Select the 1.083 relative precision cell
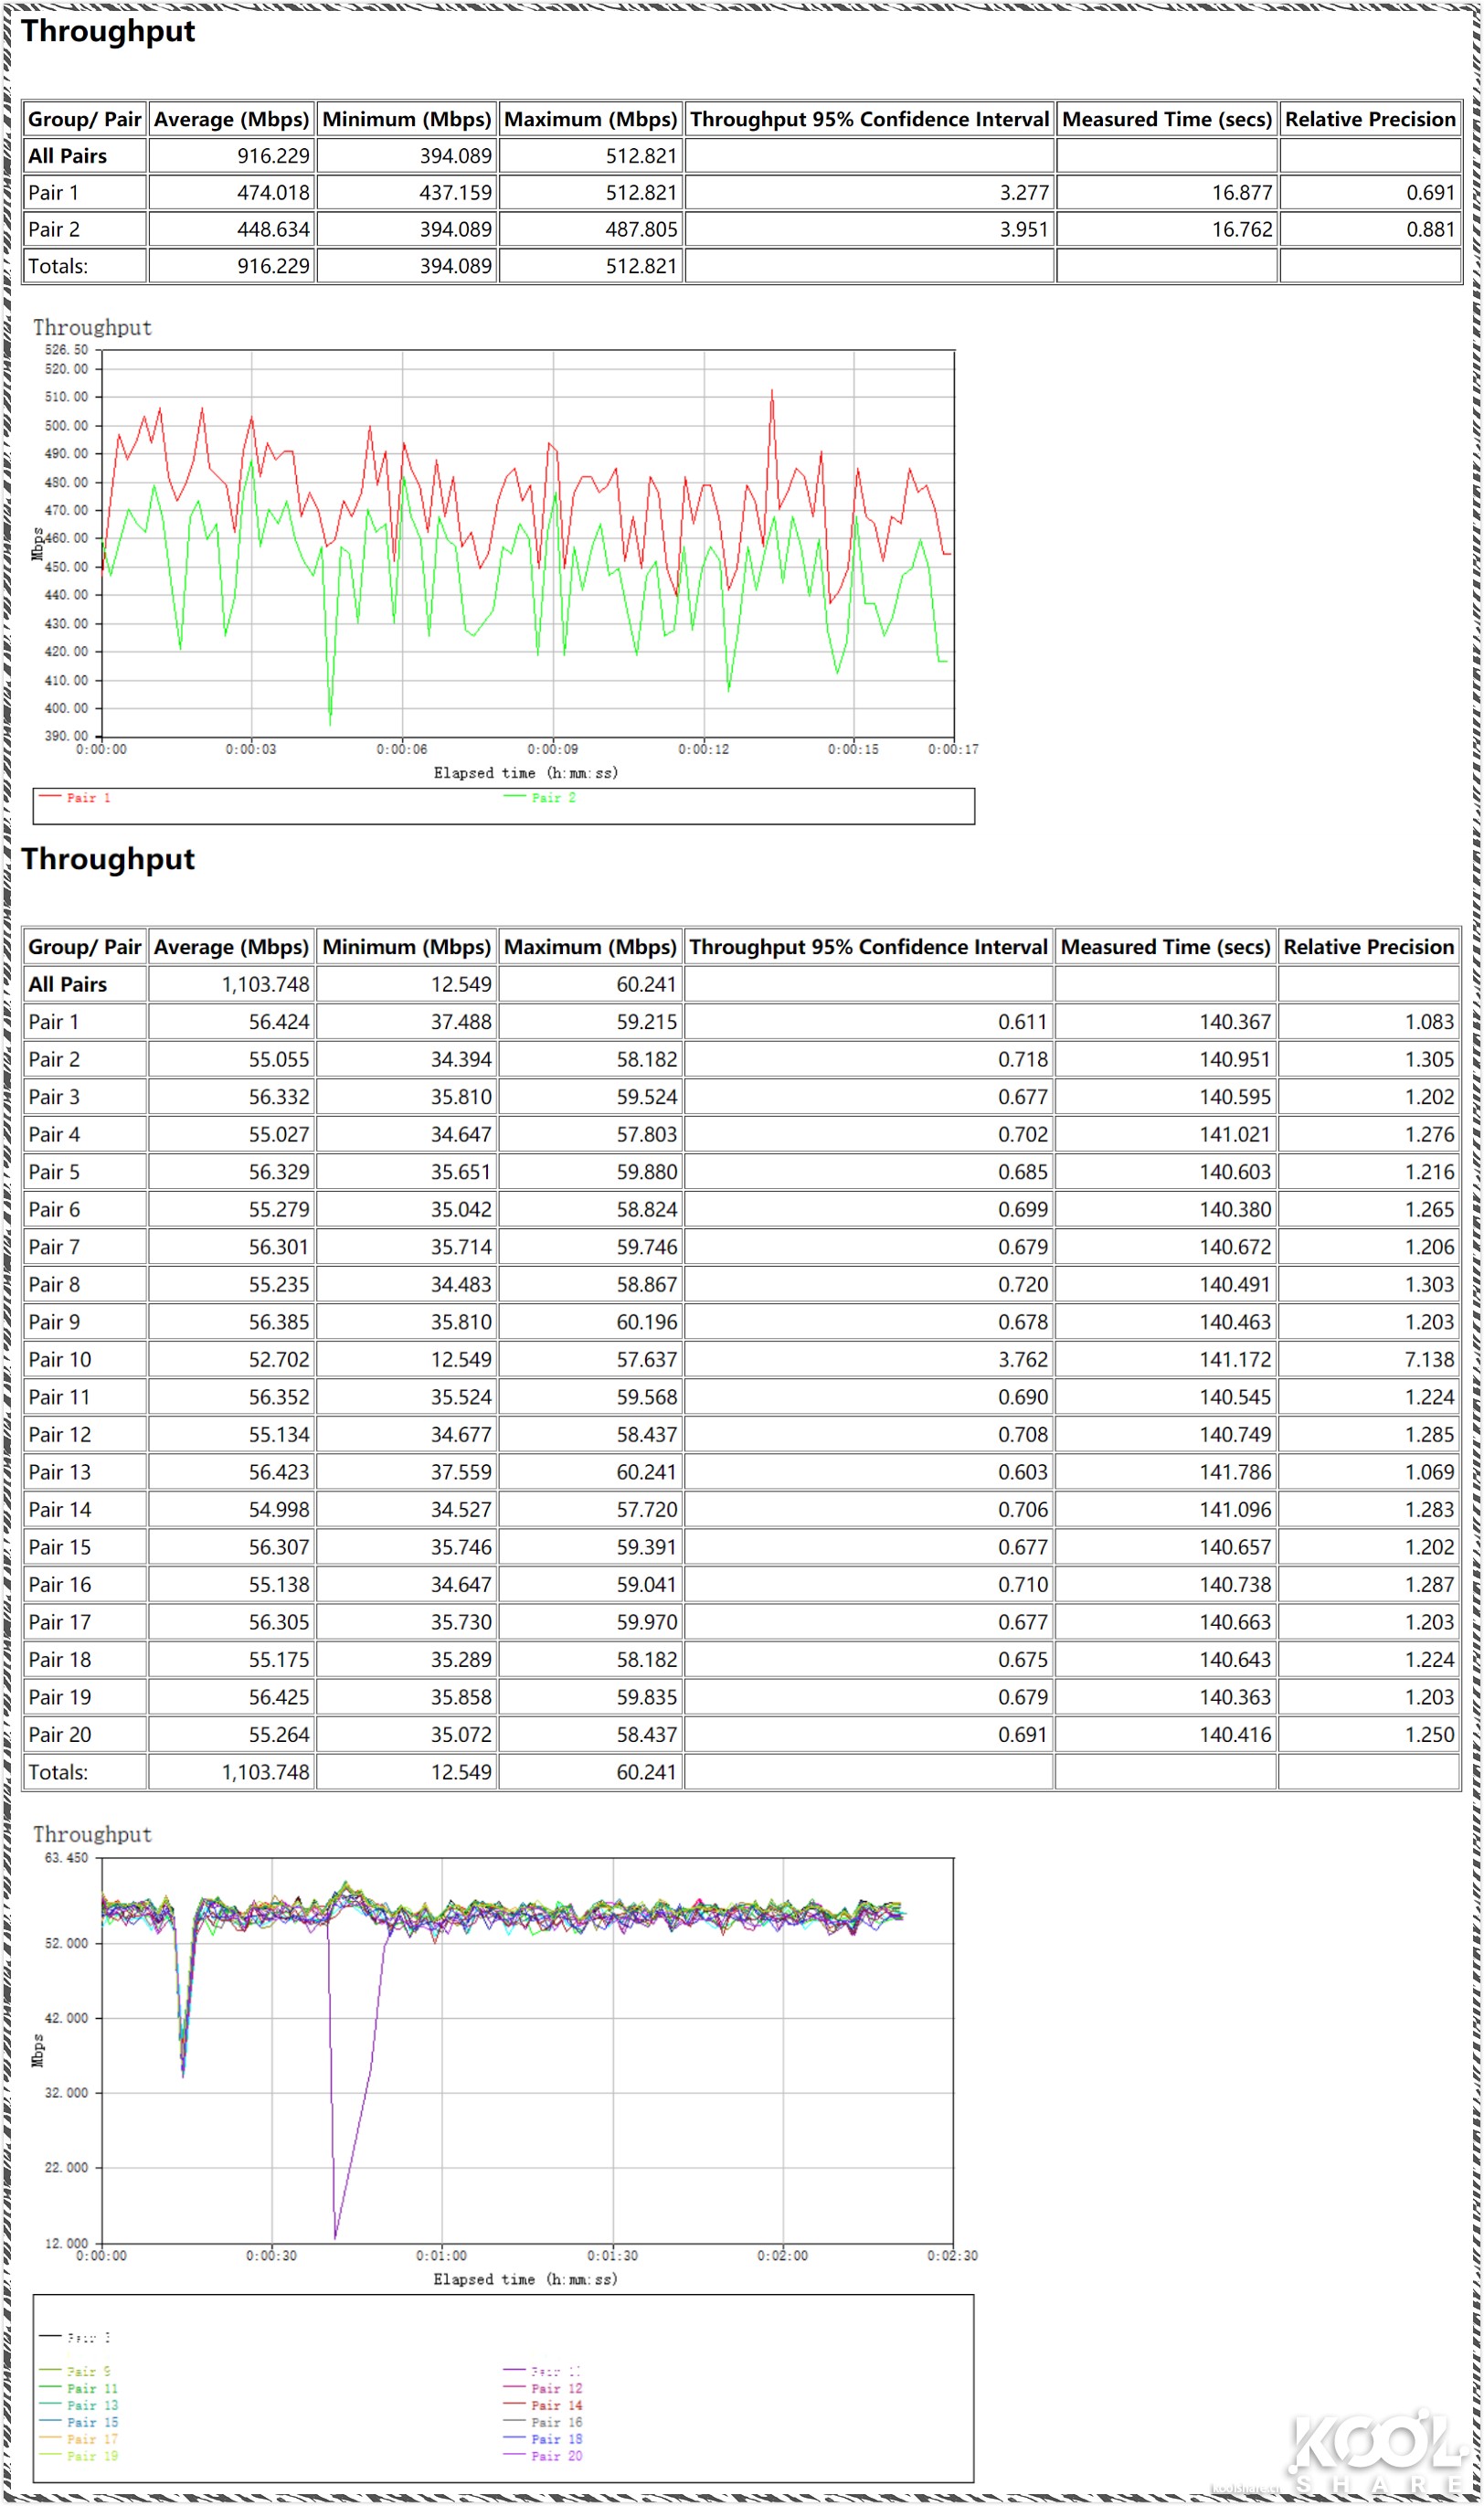 (1369, 1022)
